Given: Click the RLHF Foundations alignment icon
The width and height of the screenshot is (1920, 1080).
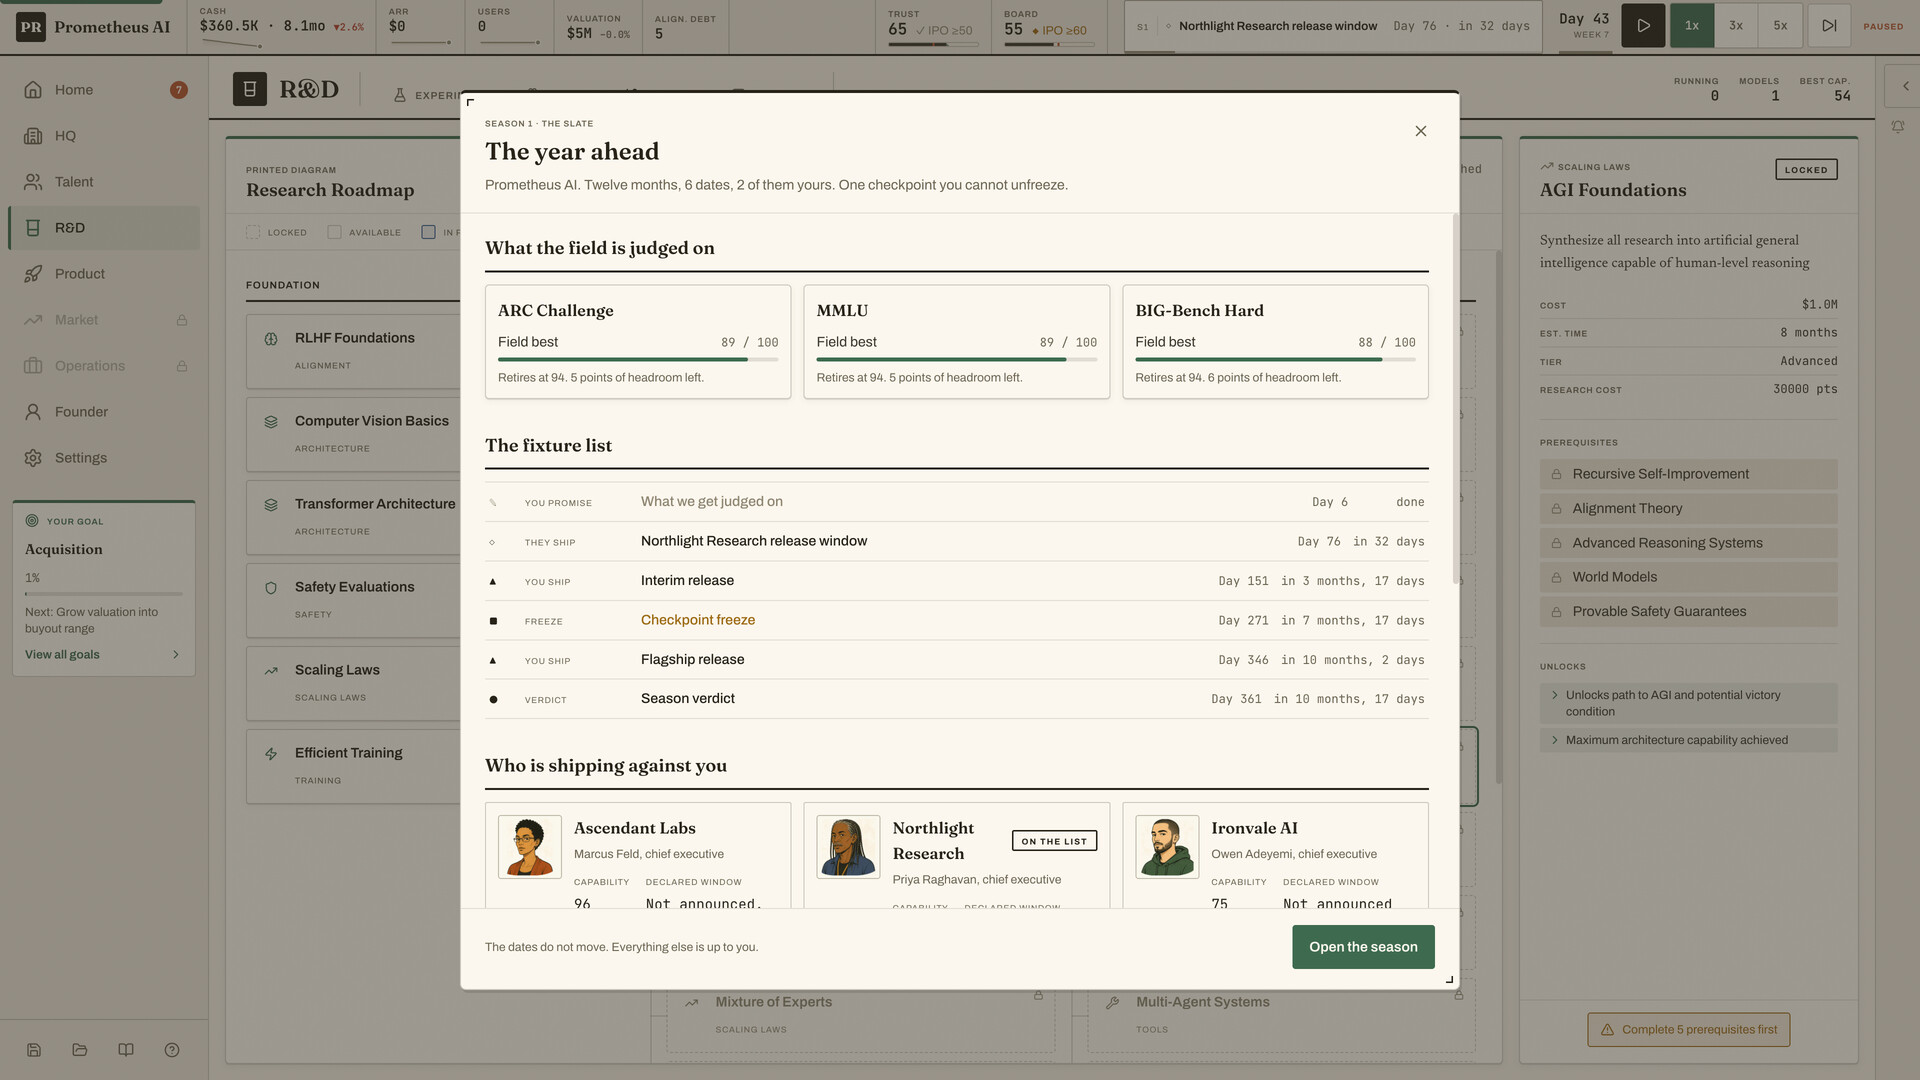Looking at the screenshot, I should (271, 339).
